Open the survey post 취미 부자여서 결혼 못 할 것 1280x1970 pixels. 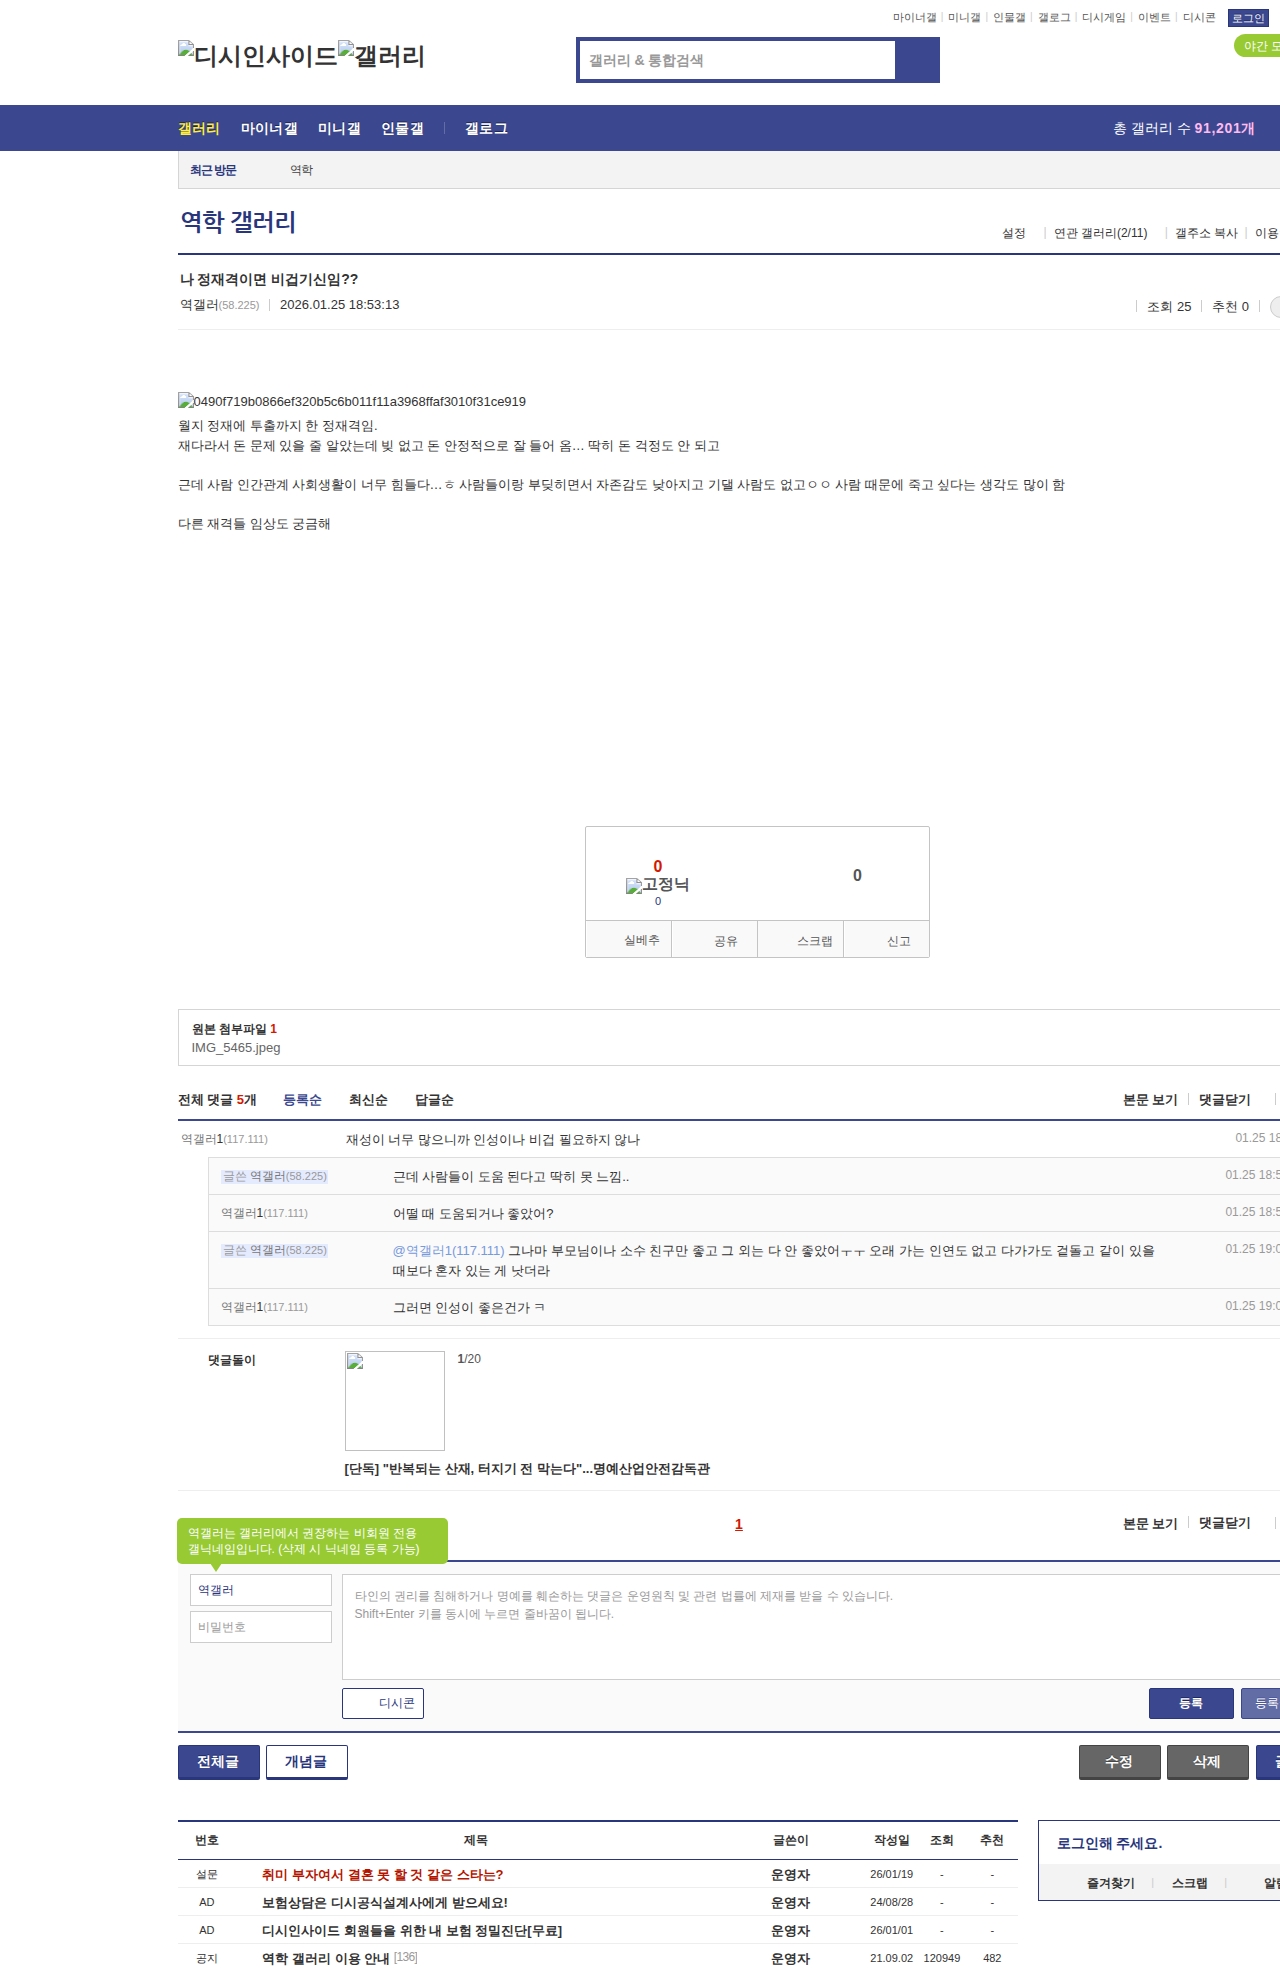383,1875
